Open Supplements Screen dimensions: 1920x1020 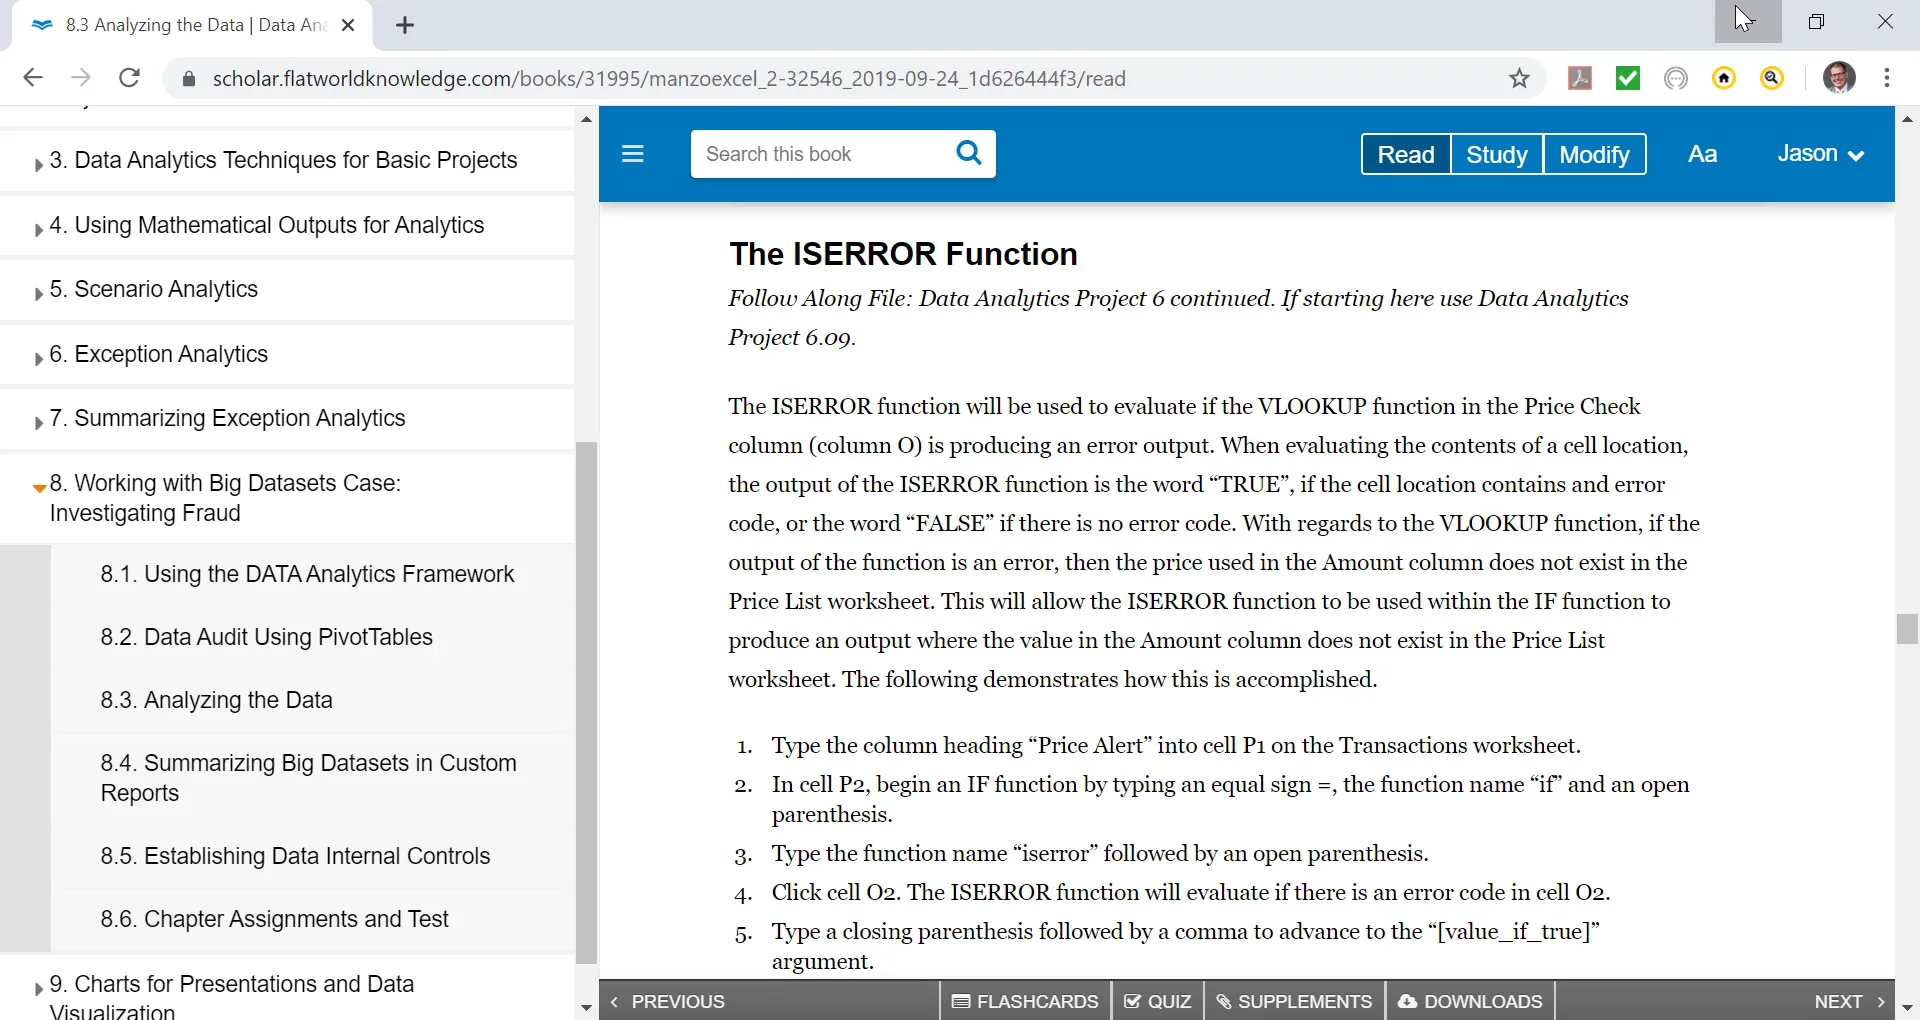tap(1294, 1001)
